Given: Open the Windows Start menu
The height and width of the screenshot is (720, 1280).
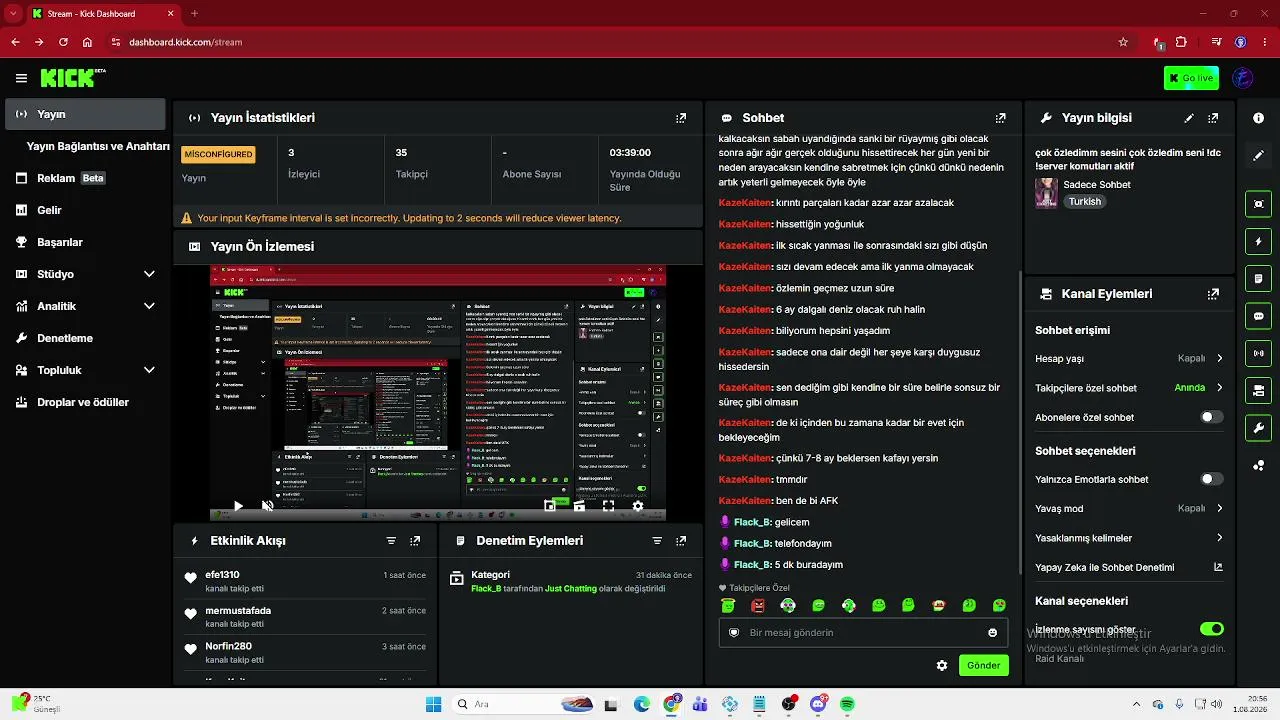Looking at the screenshot, I should [x=433, y=704].
